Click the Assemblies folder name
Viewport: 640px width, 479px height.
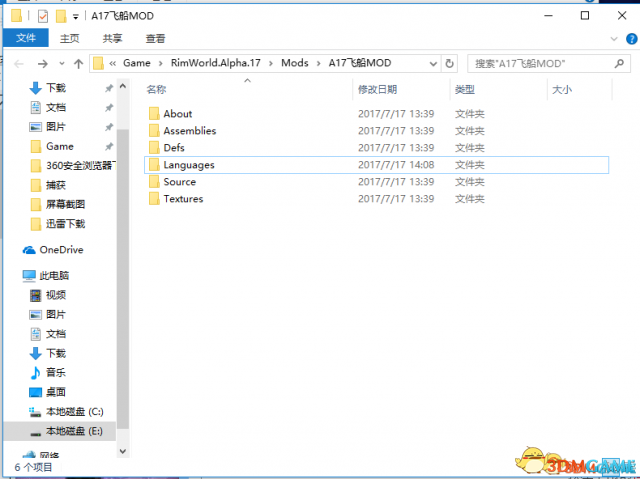point(190,131)
